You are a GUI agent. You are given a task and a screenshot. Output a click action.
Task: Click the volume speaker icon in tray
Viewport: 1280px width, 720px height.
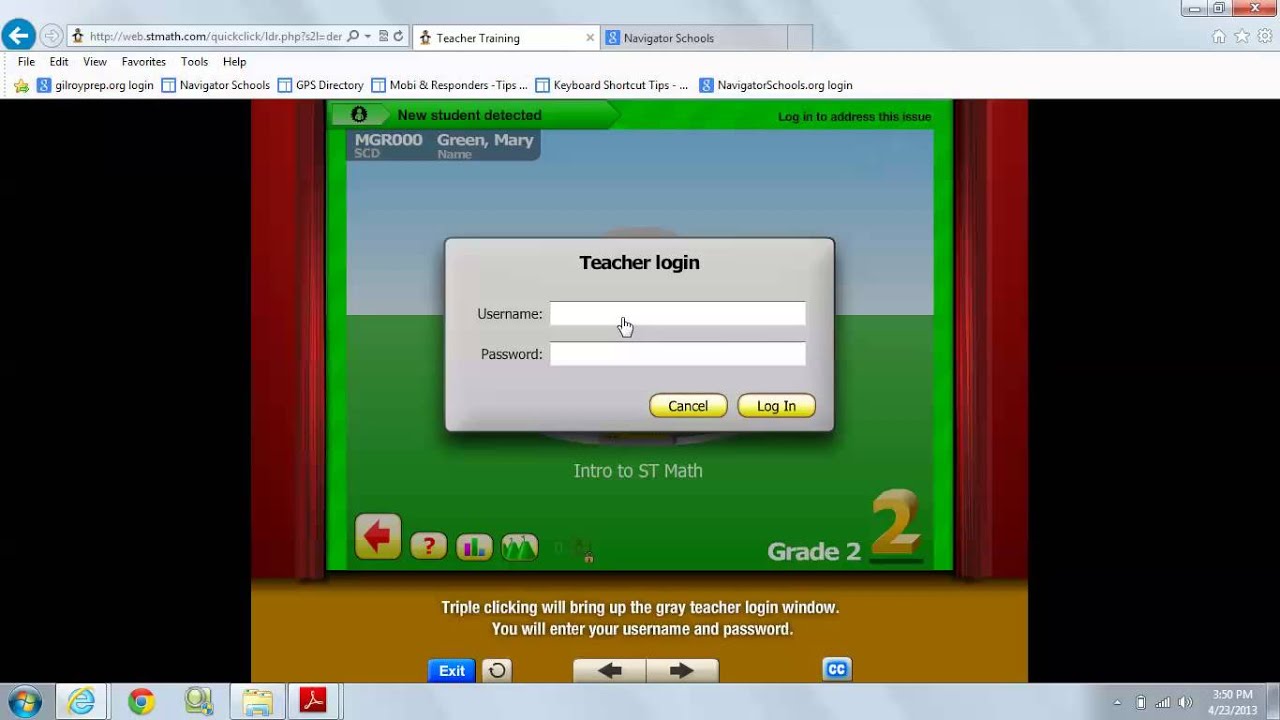click(x=1186, y=702)
